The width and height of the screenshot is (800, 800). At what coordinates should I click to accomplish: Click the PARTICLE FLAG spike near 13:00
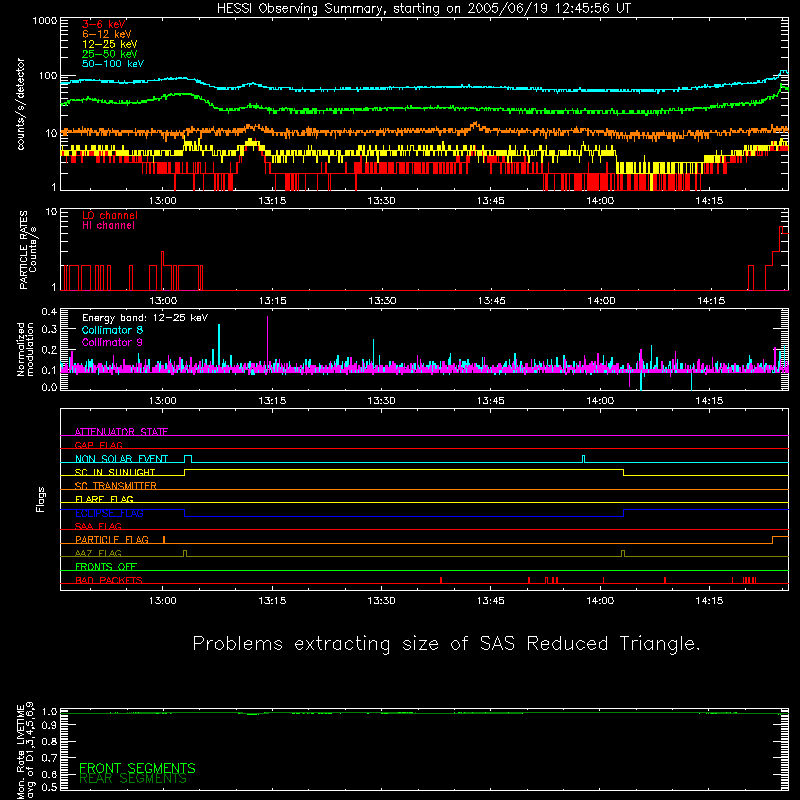point(164,539)
